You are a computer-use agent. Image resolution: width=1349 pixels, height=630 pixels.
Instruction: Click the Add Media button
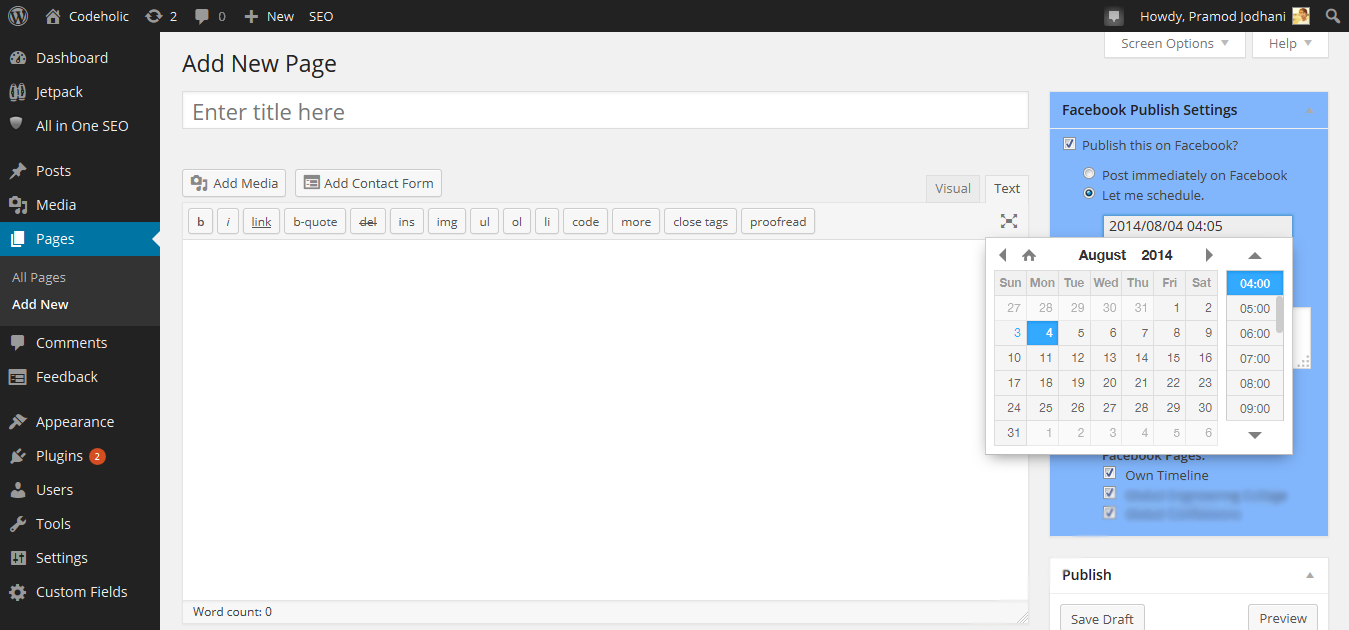click(234, 183)
